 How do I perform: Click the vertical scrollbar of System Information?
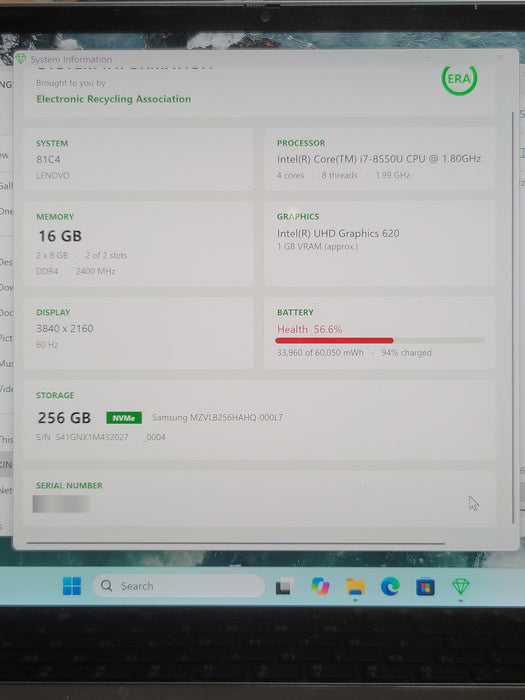pos(512,317)
